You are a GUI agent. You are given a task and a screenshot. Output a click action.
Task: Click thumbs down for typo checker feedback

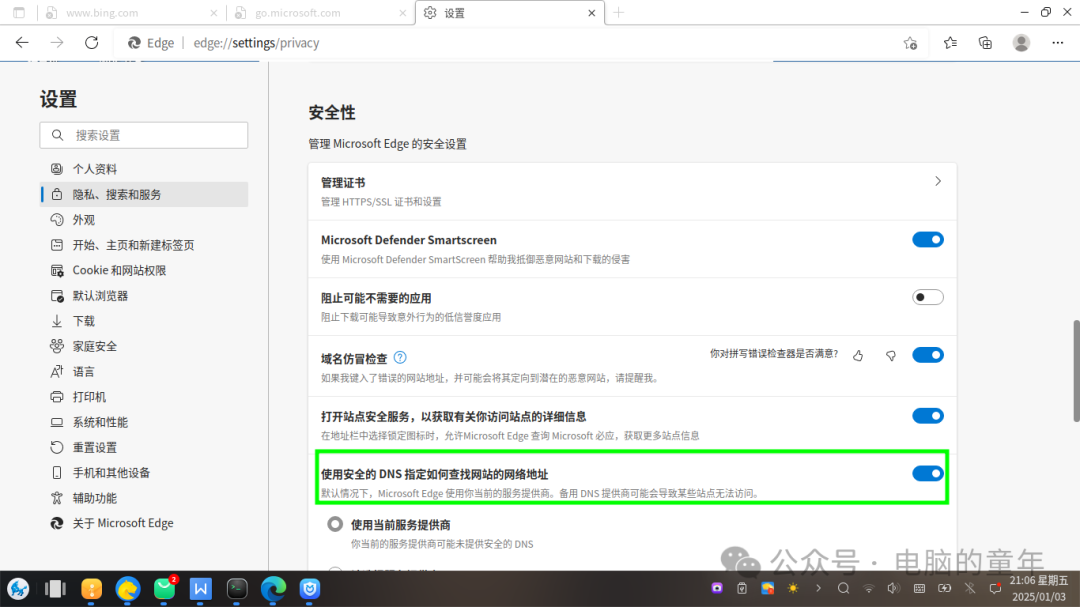tap(891, 356)
